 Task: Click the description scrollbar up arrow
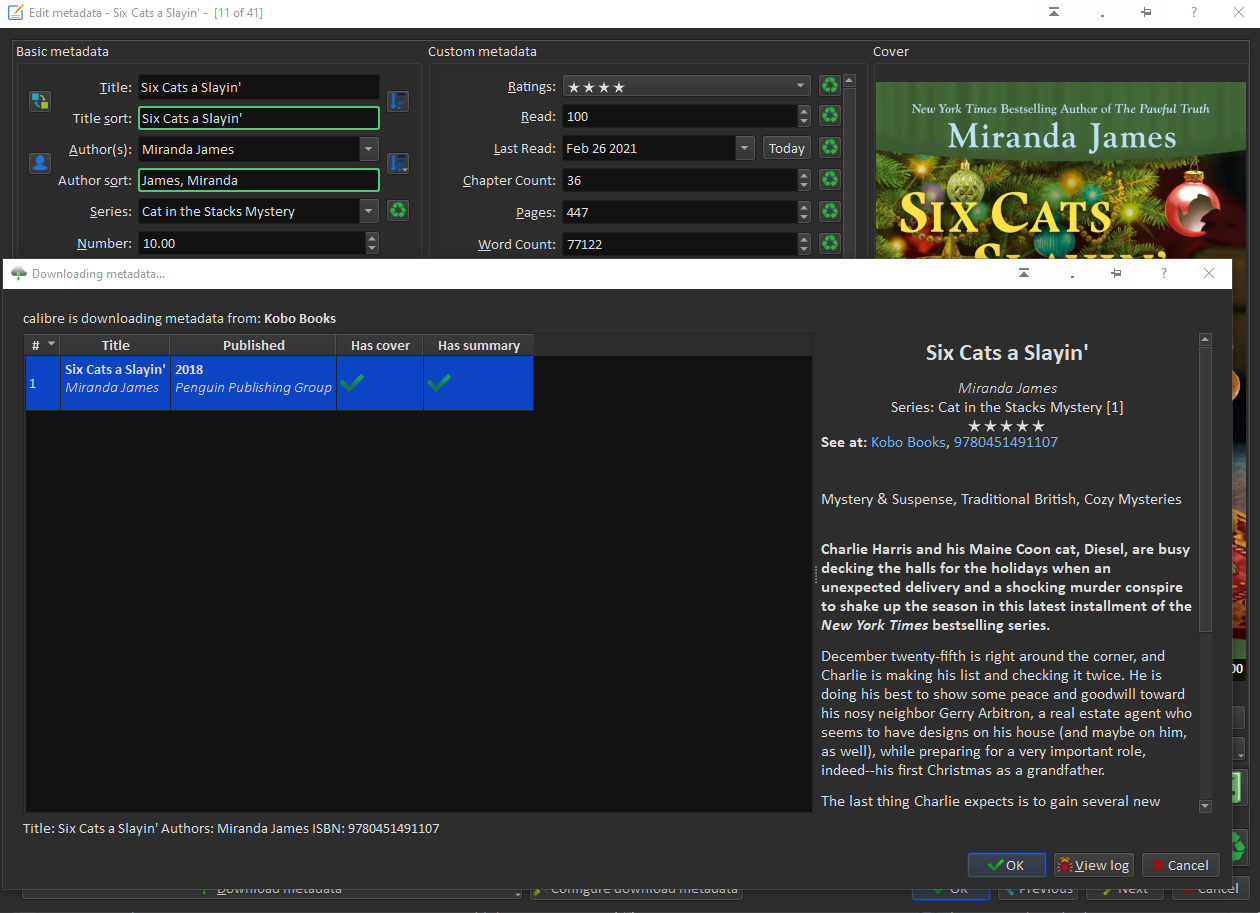click(x=1205, y=340)
